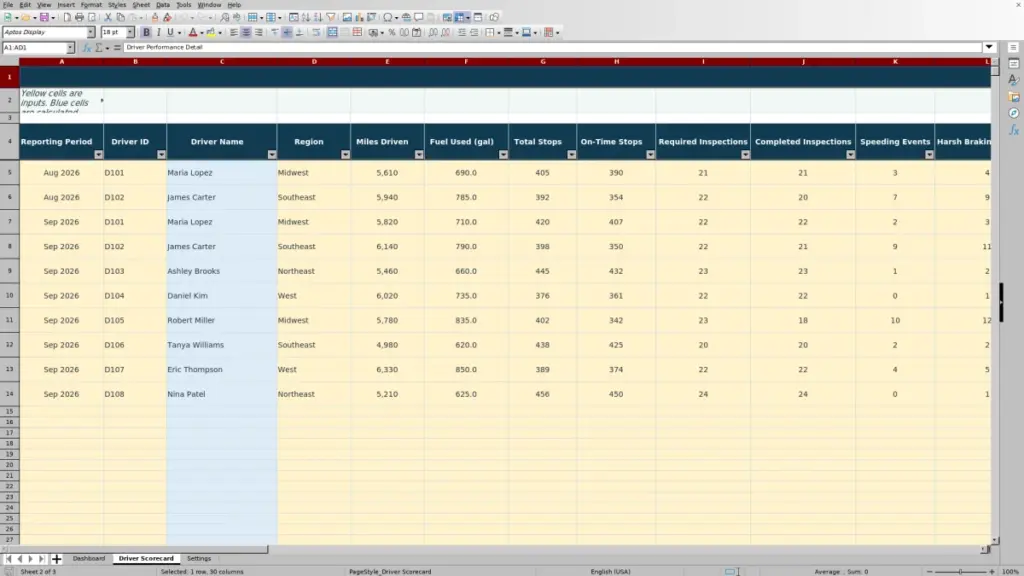This screenshot has height=576, width=1024.
Task: Open the sidebar settings hamburger menu
Action: tap(1013, 47)
